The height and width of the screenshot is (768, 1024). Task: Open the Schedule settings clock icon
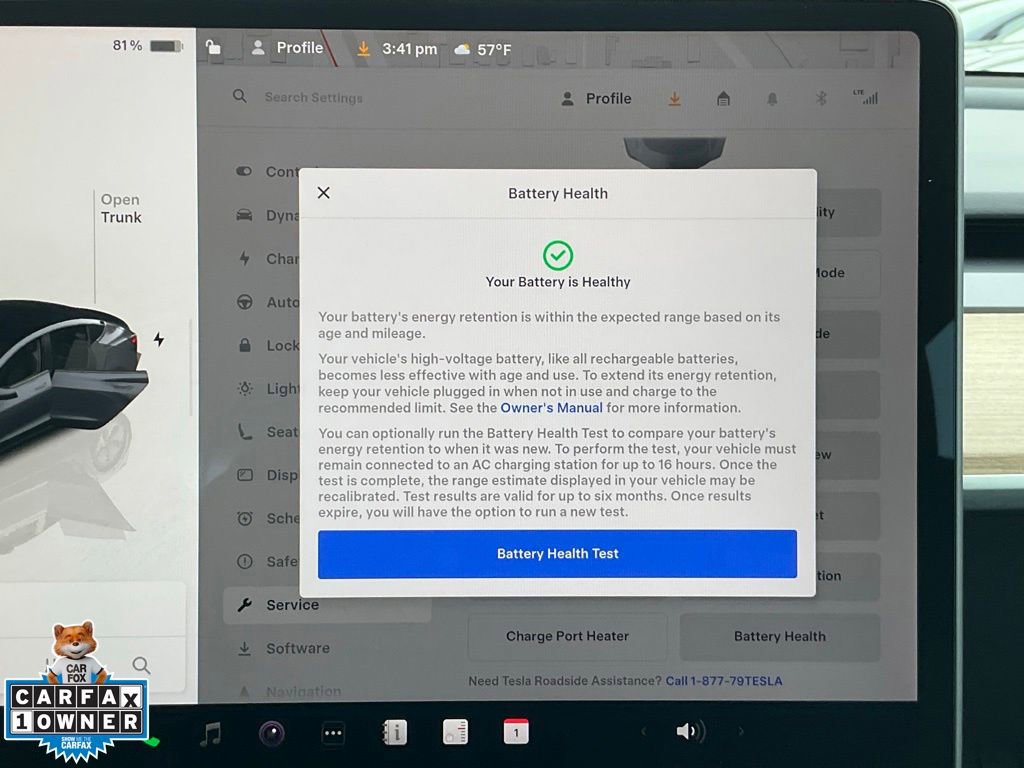tap(245, 519)
